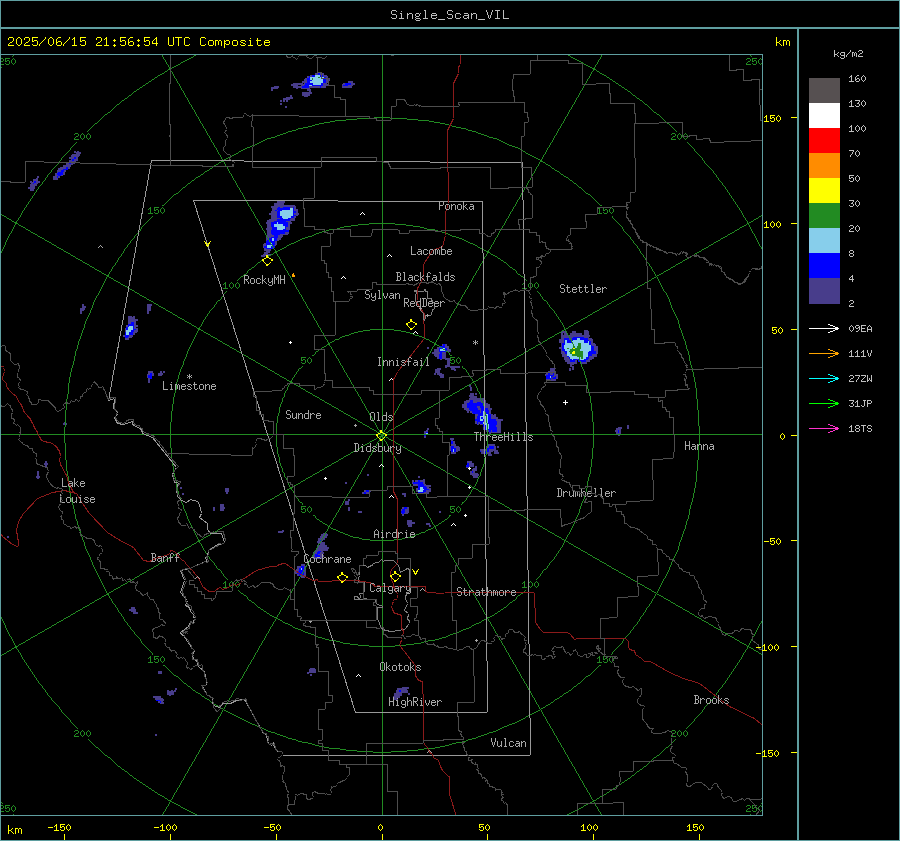Click the RedDeer label
The height and width of the screenshot is (841, 900).
(424, 303)
